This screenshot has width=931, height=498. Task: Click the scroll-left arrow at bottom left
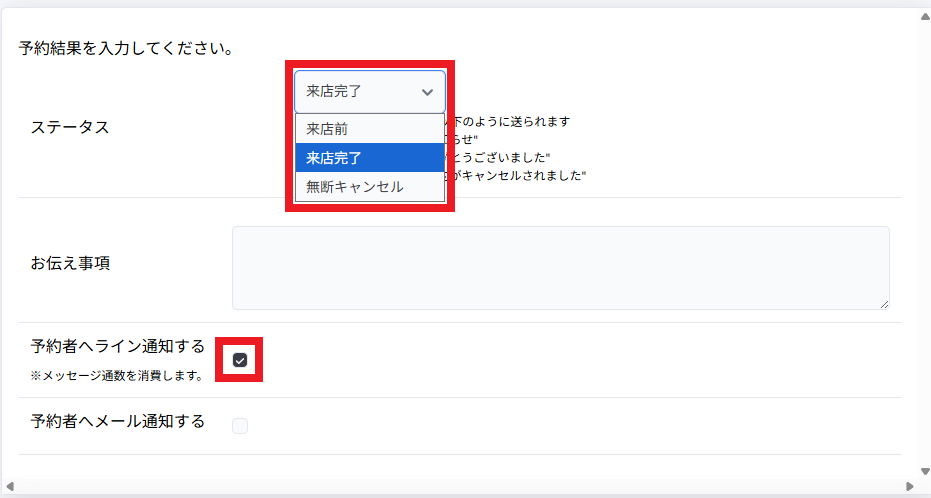10,487
